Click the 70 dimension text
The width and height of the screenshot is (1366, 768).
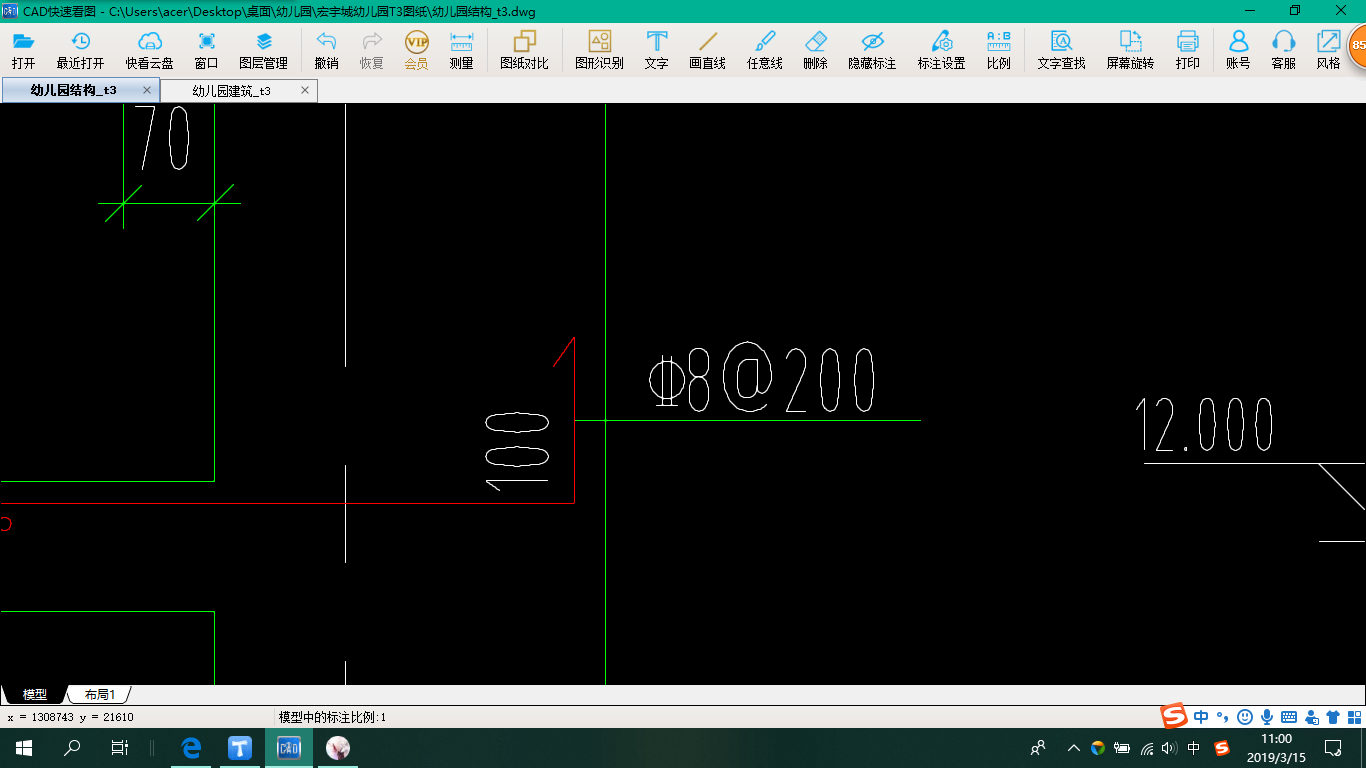162,137
